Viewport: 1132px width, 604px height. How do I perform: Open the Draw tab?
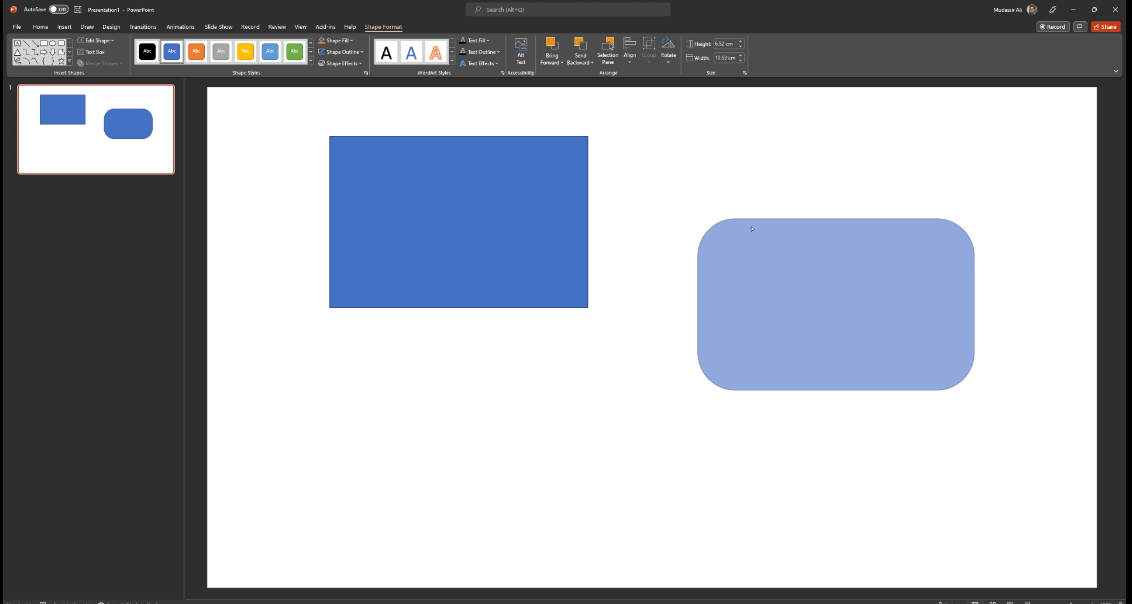[87, 27]
